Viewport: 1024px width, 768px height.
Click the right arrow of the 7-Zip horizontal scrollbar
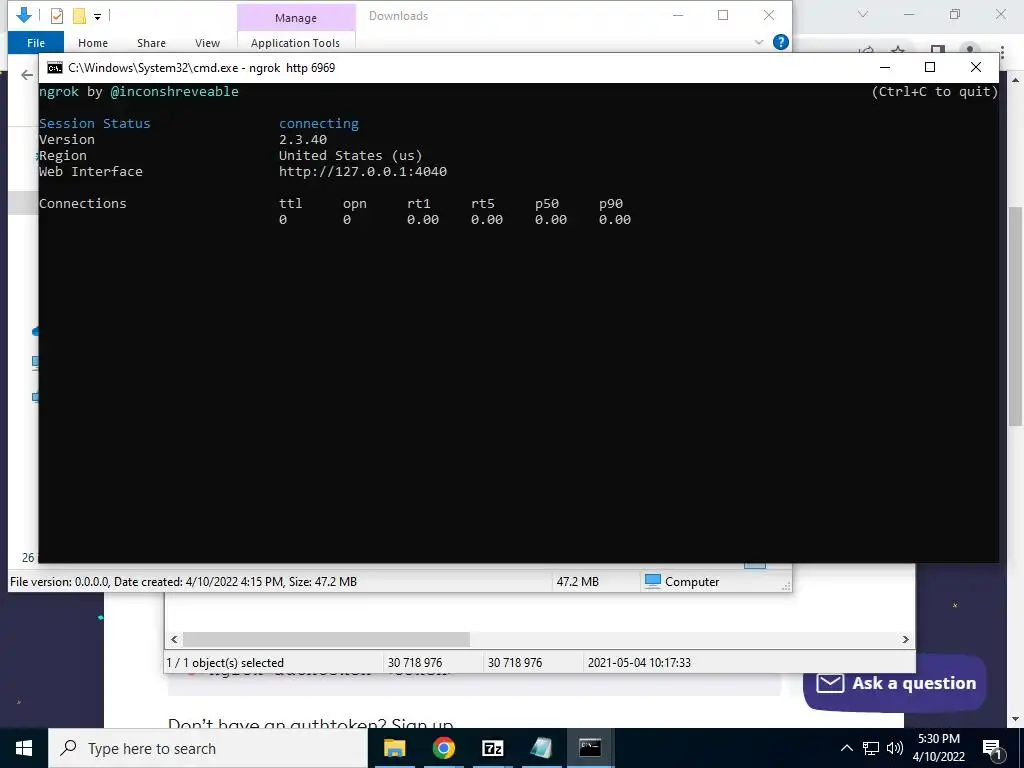[x=905, y=639]
